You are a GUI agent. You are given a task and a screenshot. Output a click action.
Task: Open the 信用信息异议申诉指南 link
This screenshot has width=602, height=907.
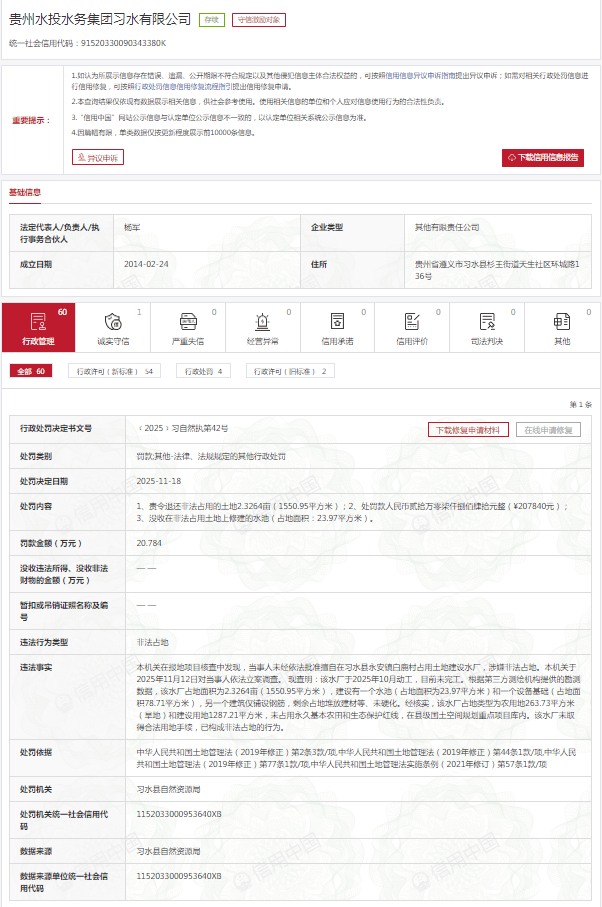tap(420, 76)
